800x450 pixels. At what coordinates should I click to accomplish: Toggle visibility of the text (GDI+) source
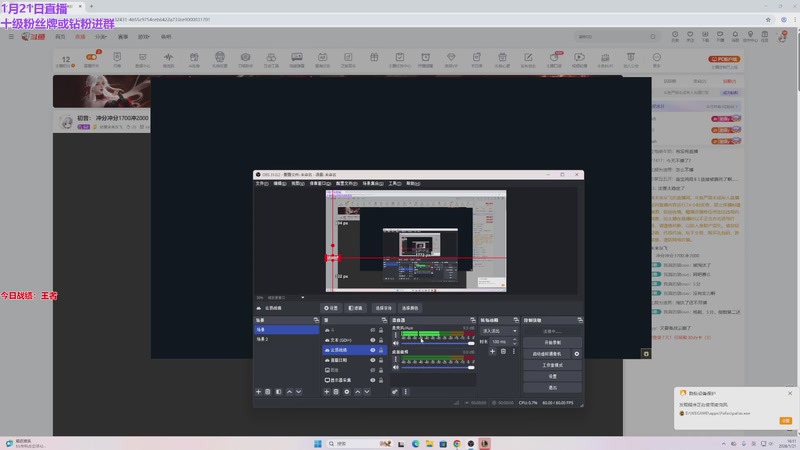coord(372,340)
